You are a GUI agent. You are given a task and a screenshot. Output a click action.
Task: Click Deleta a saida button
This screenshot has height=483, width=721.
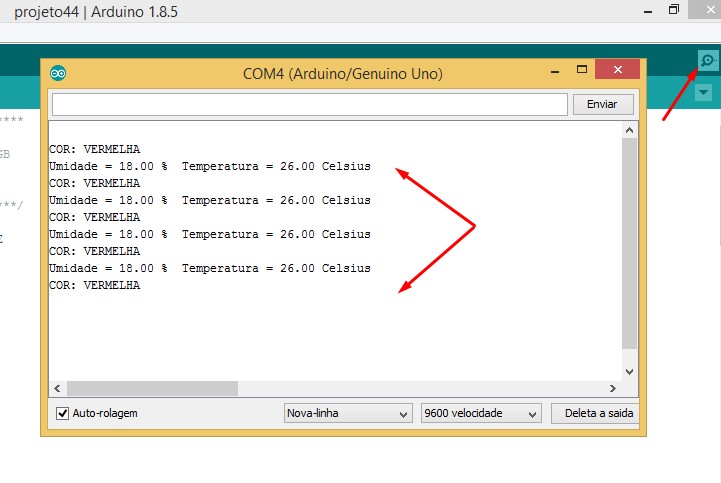(x=596, y=413)
